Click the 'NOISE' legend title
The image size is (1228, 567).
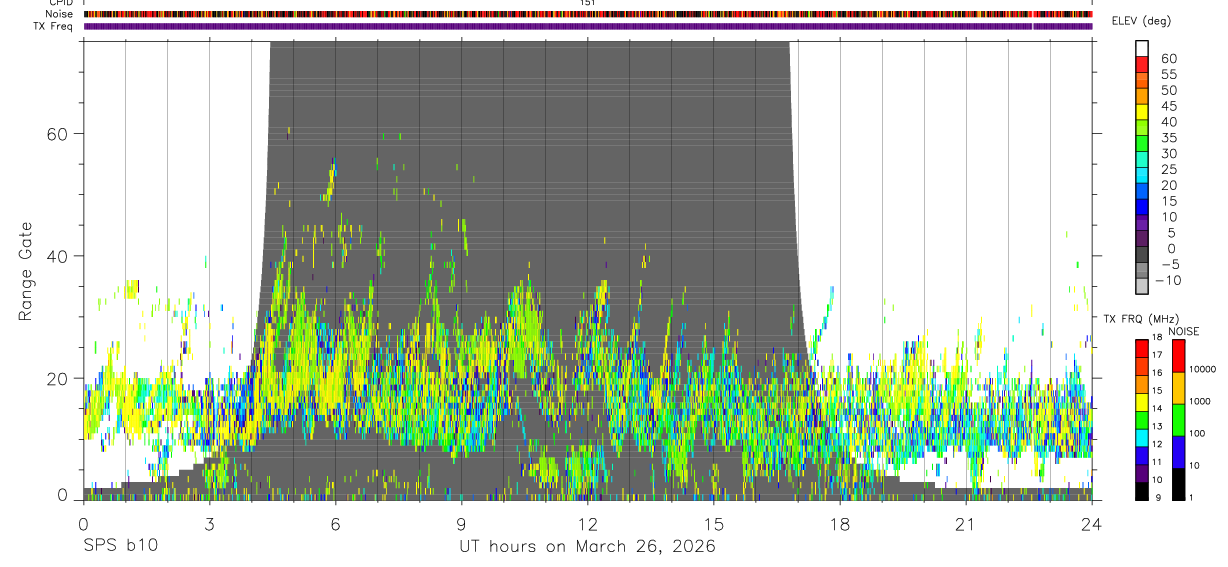[1183, 332]
